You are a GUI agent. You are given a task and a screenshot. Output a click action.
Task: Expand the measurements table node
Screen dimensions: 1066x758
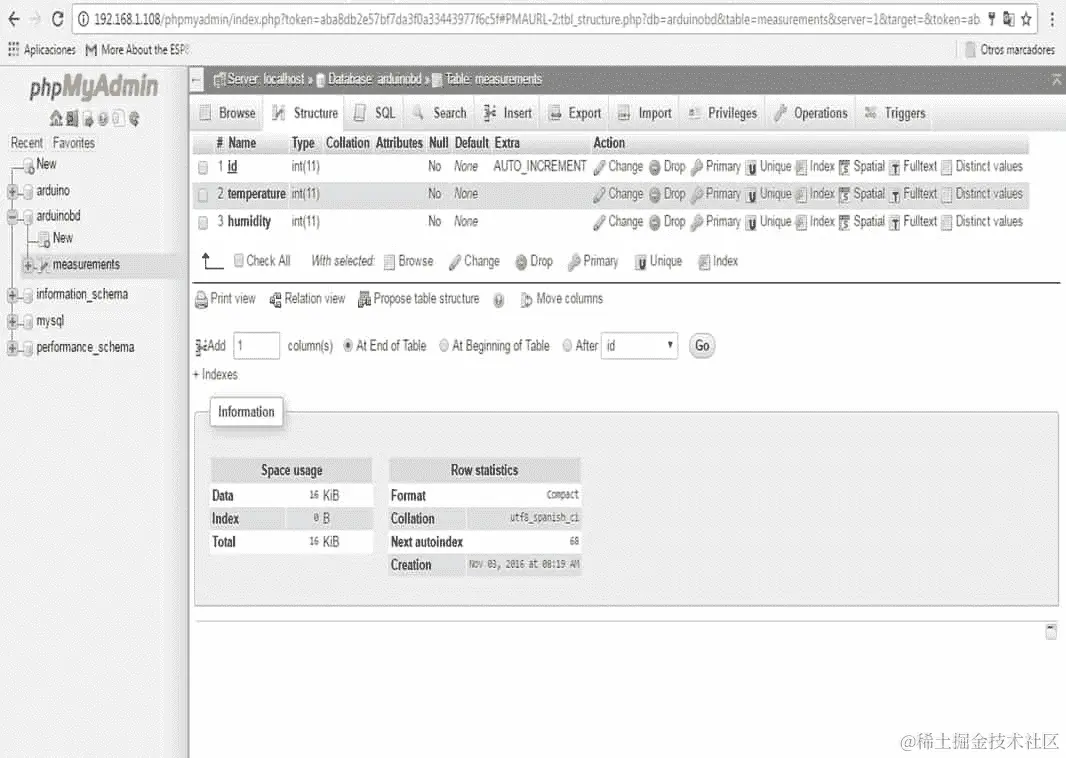28,265
